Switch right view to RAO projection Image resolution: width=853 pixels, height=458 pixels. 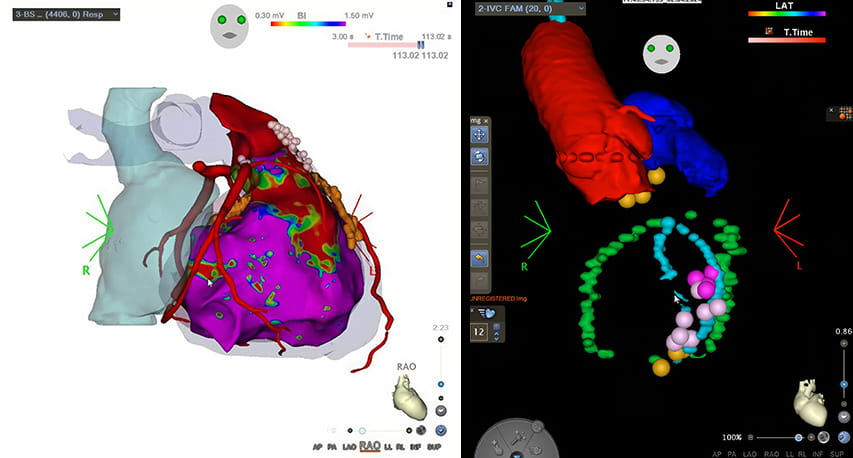coord(771,454)
